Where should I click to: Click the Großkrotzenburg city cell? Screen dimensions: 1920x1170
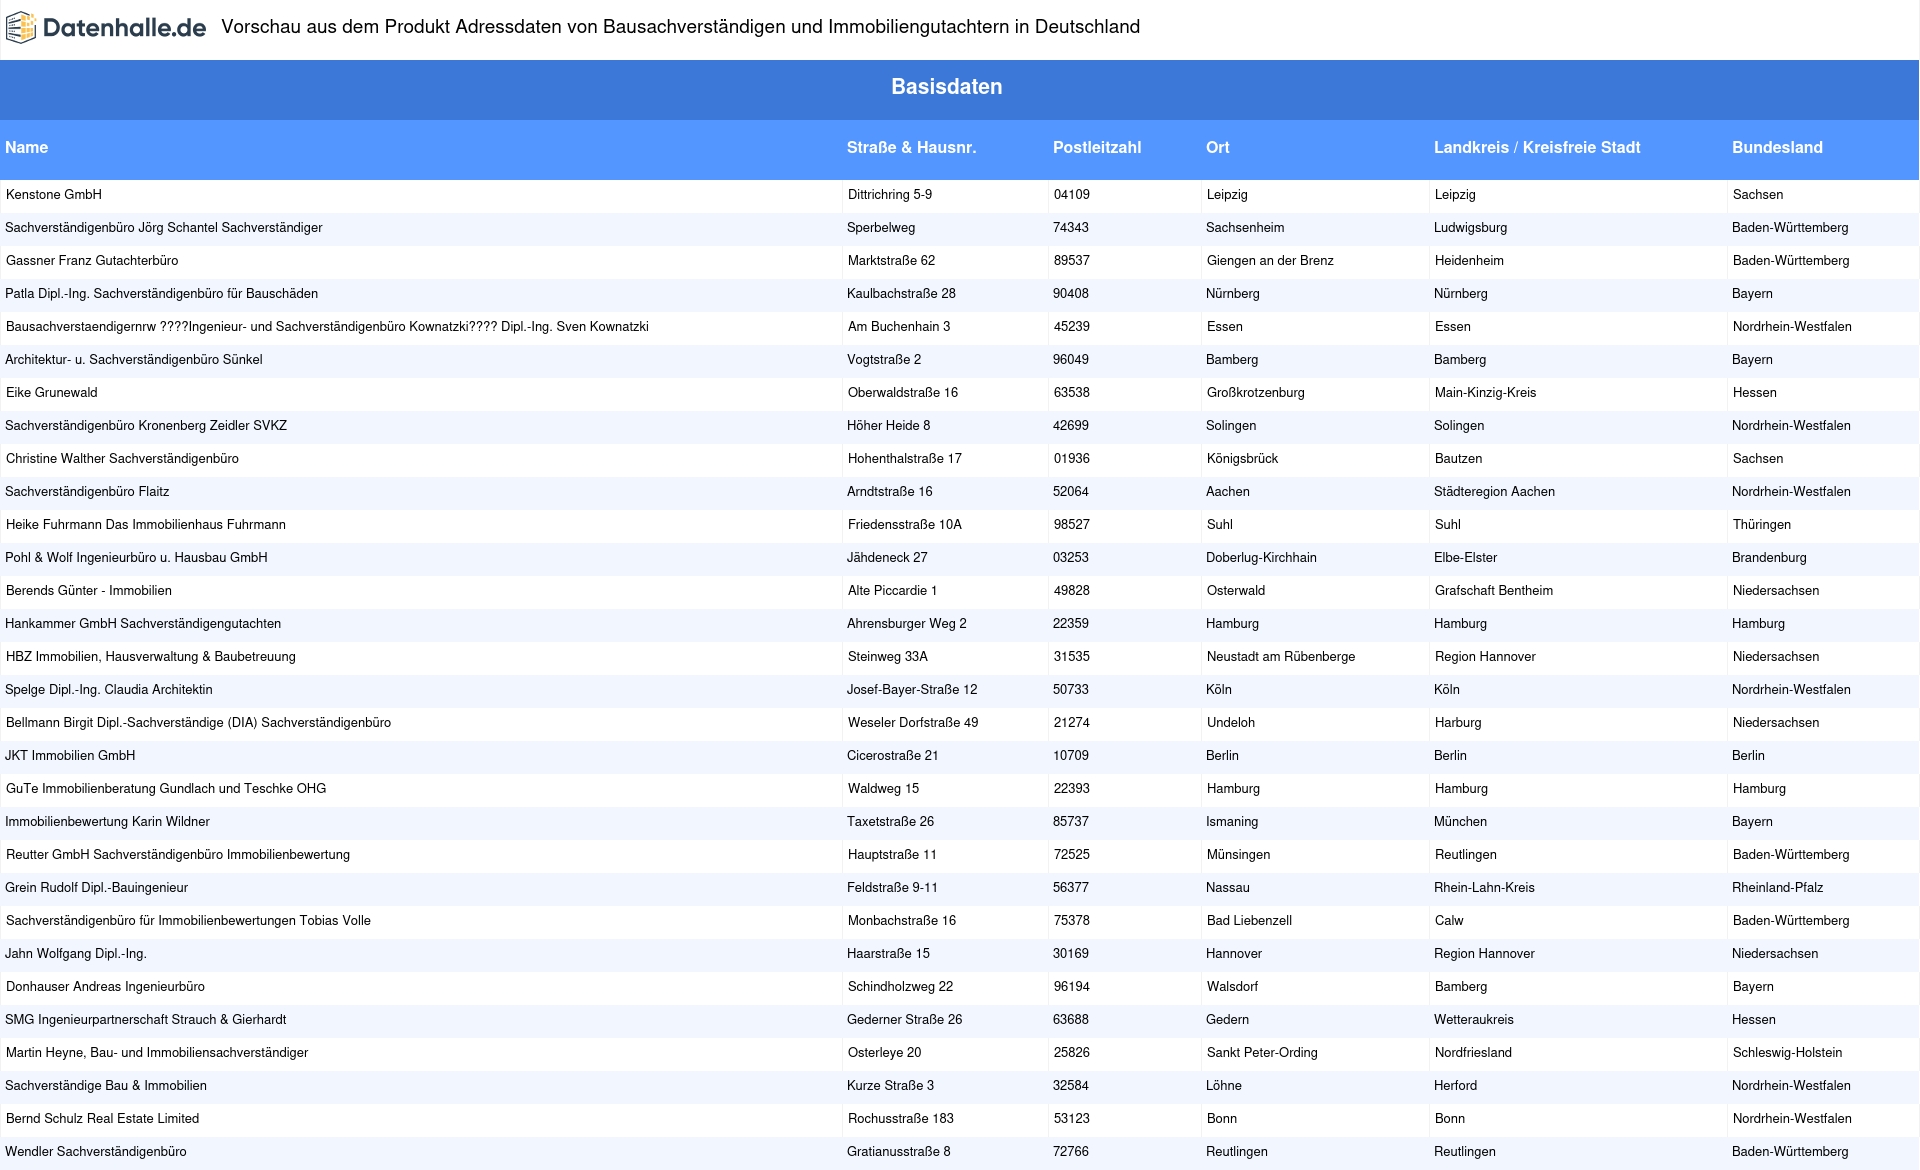click(1256, 392)
